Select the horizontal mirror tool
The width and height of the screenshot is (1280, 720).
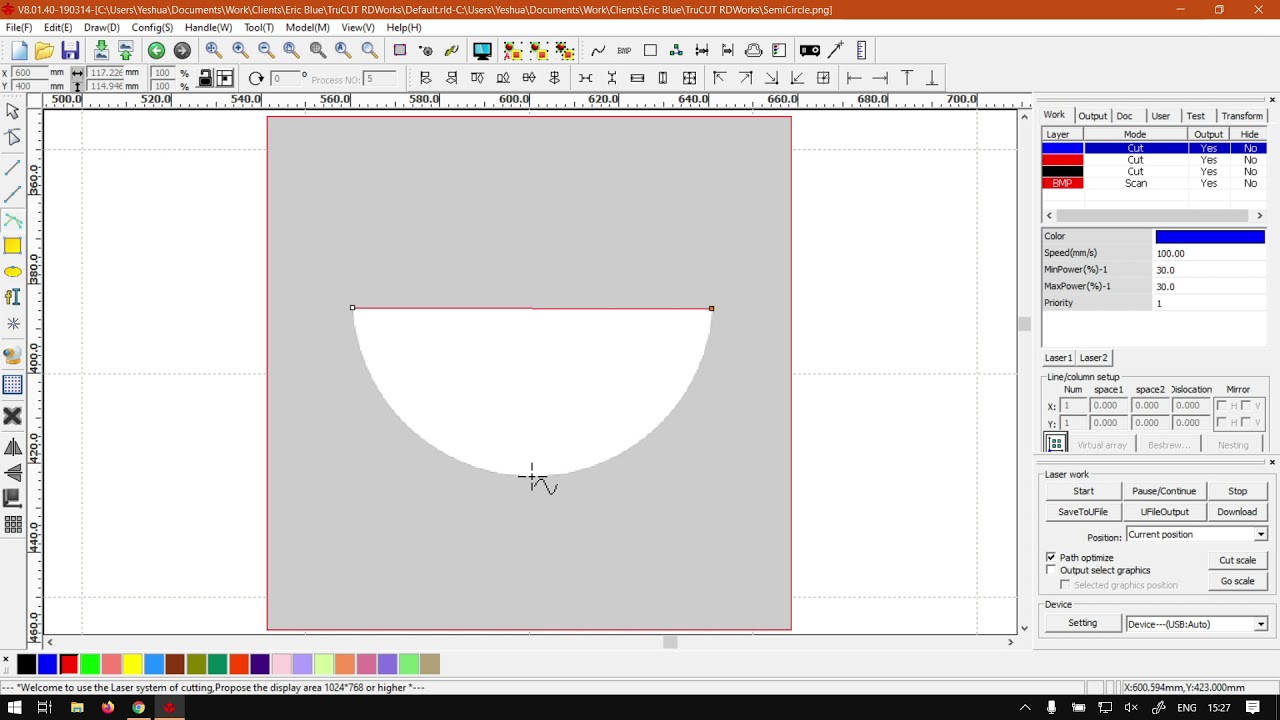[x=13, y=447]
